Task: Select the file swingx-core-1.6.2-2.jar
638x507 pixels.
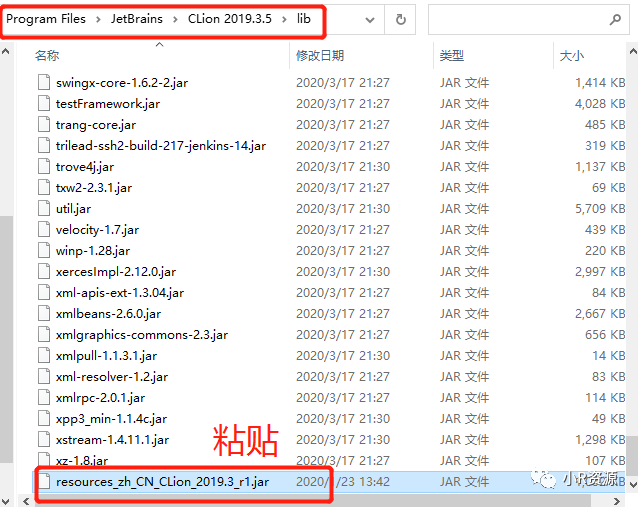Action: coord(122,83)
